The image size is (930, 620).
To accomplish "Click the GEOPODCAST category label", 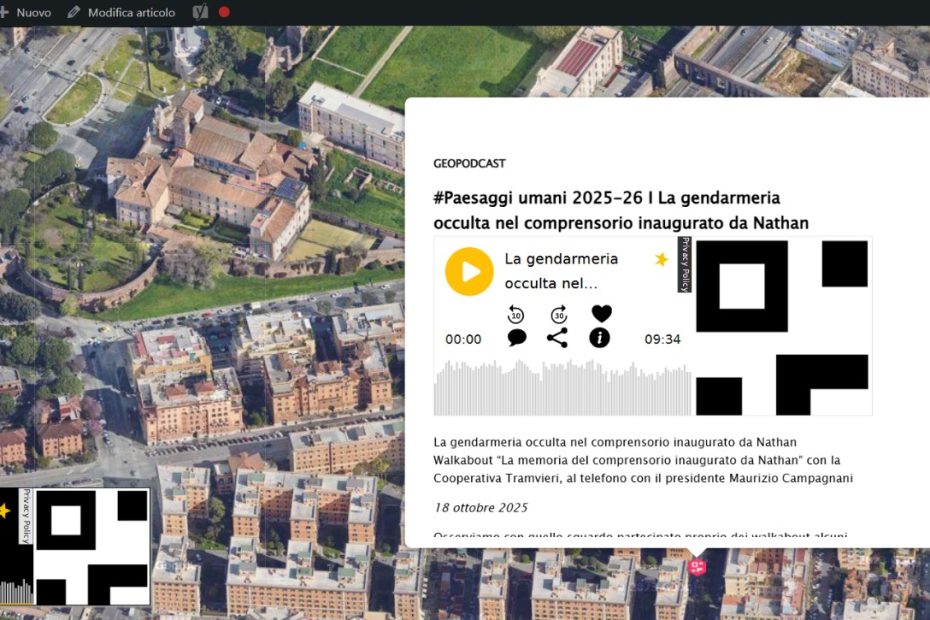I will coord(469,163).
